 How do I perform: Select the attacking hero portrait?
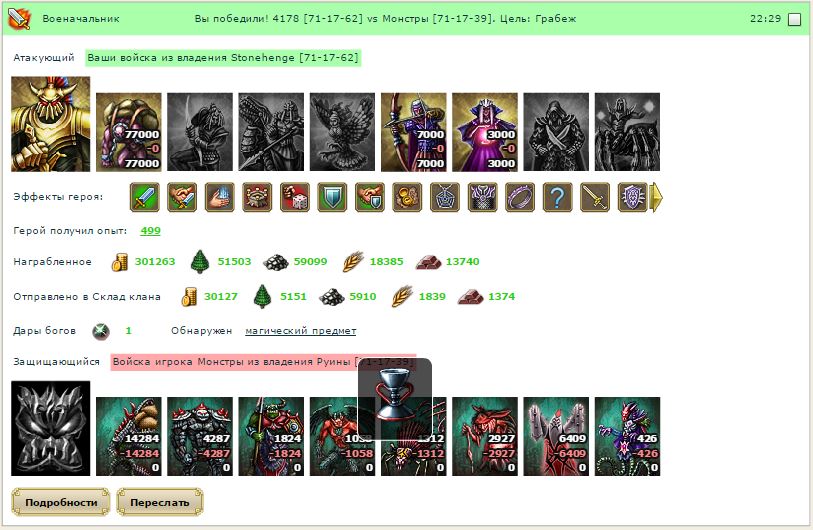[x=51, y=124]
